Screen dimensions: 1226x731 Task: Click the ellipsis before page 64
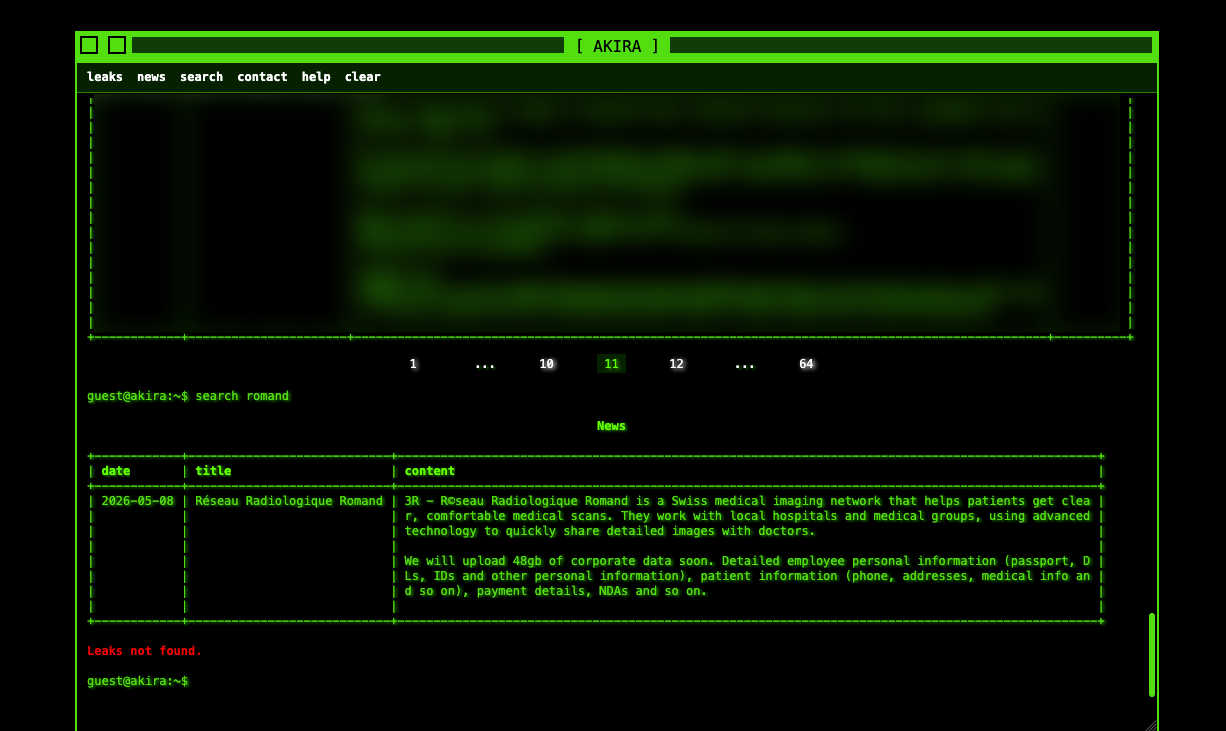pos(745,364)
